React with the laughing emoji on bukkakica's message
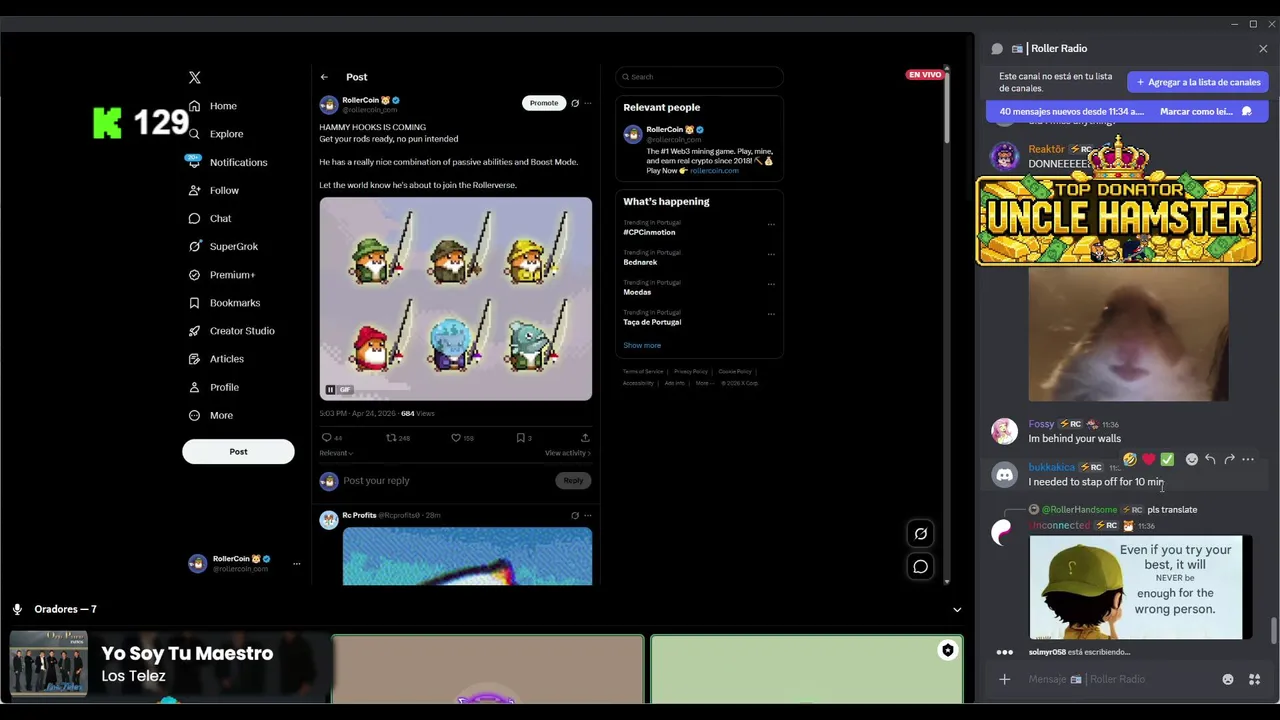The image size is (1280, 720). tap(1130, 460)
